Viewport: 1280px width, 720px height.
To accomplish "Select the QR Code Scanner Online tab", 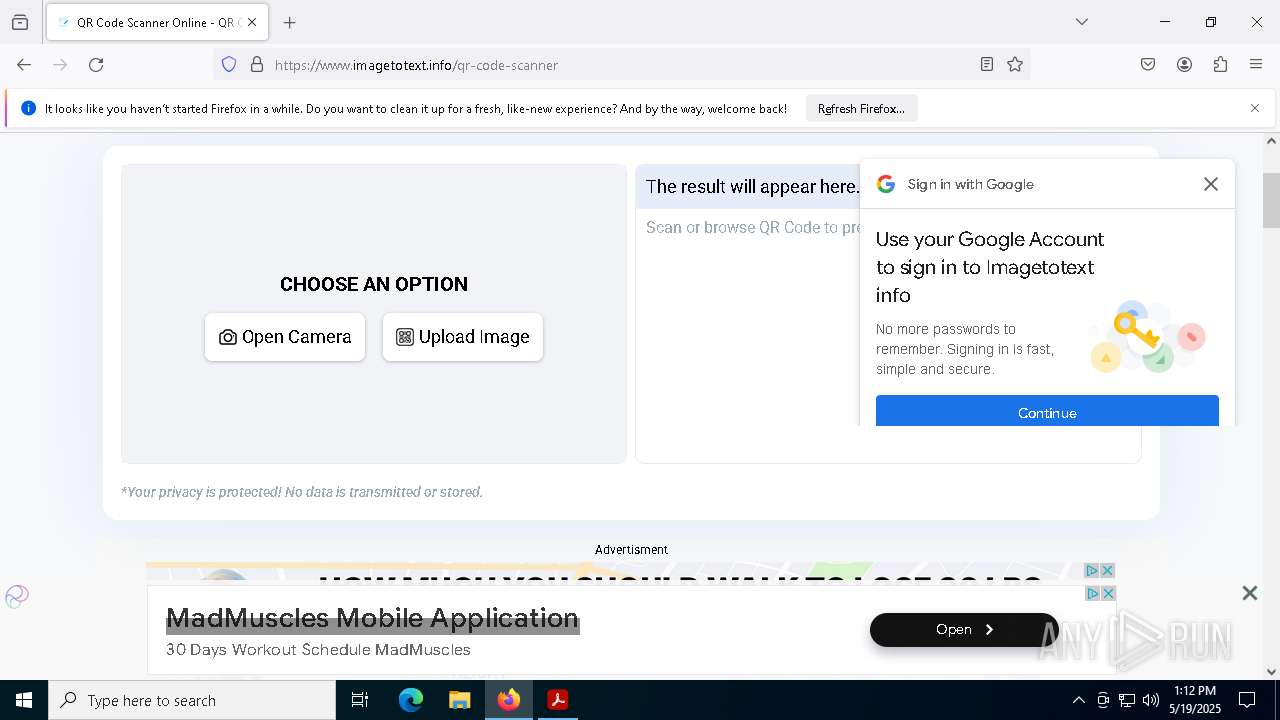I will [x=157, y=22].
